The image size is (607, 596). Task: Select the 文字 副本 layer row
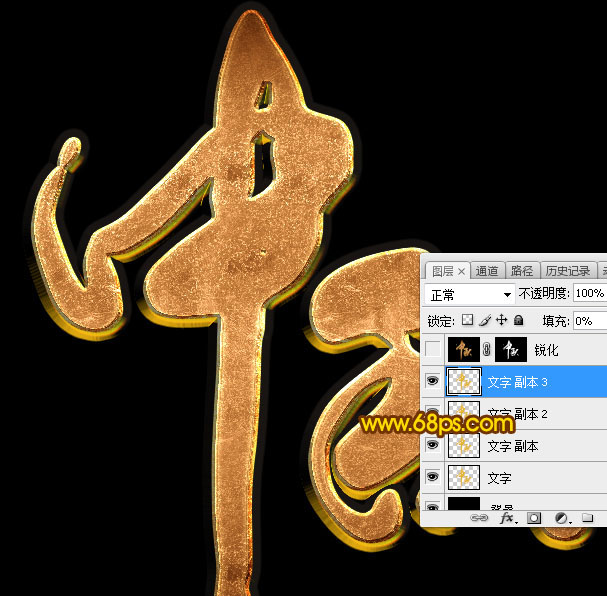pos(514,445)
